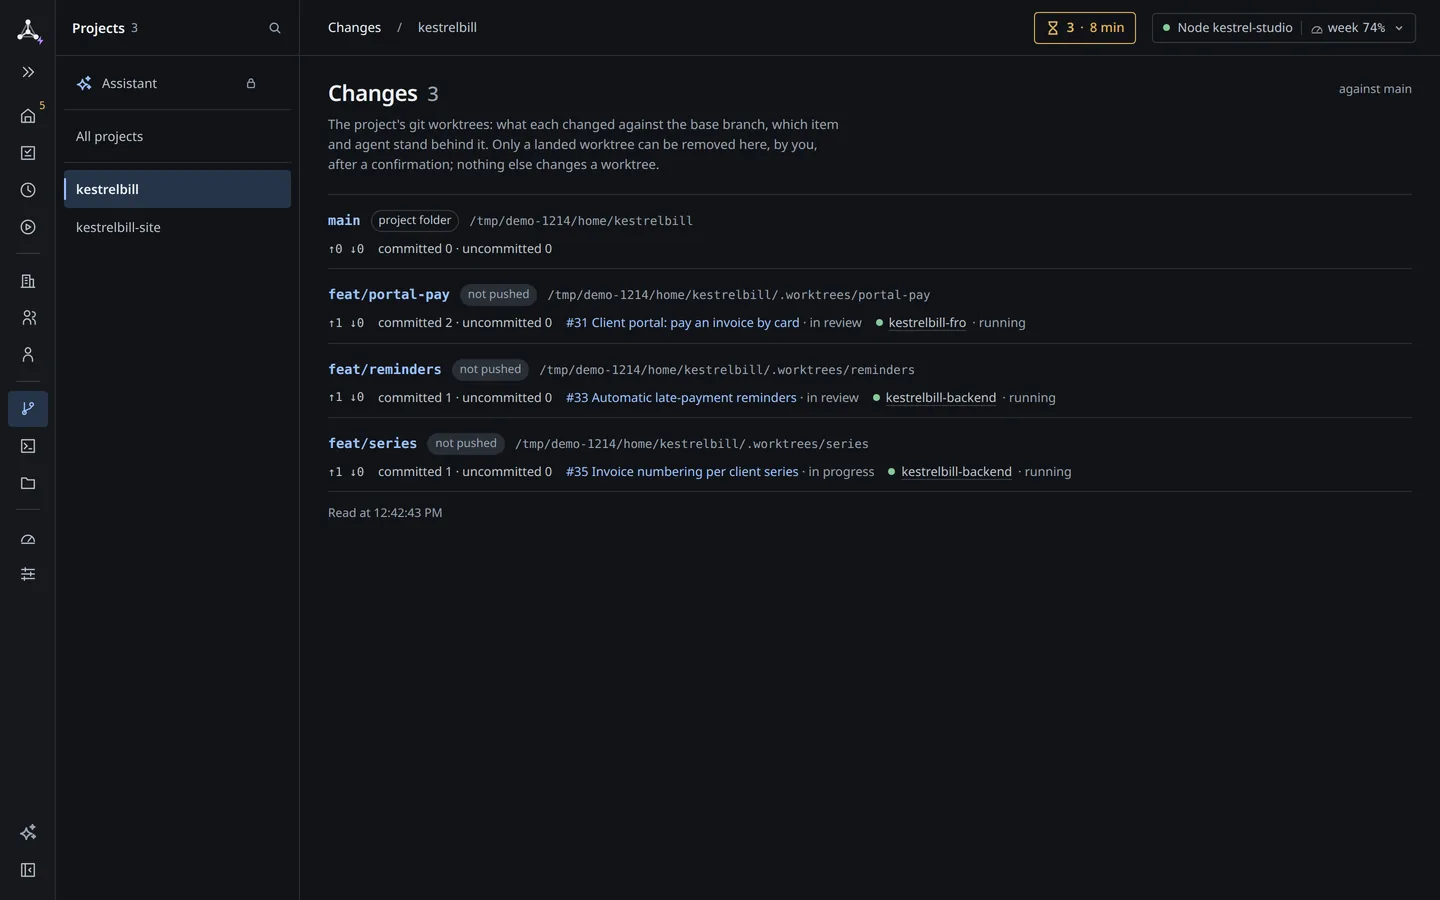Open item #33 Automatic late-payment reminders
Image resolution: width=1440 pixels, height=900 pixels.
pyautogui.click(x=681, y=398)
